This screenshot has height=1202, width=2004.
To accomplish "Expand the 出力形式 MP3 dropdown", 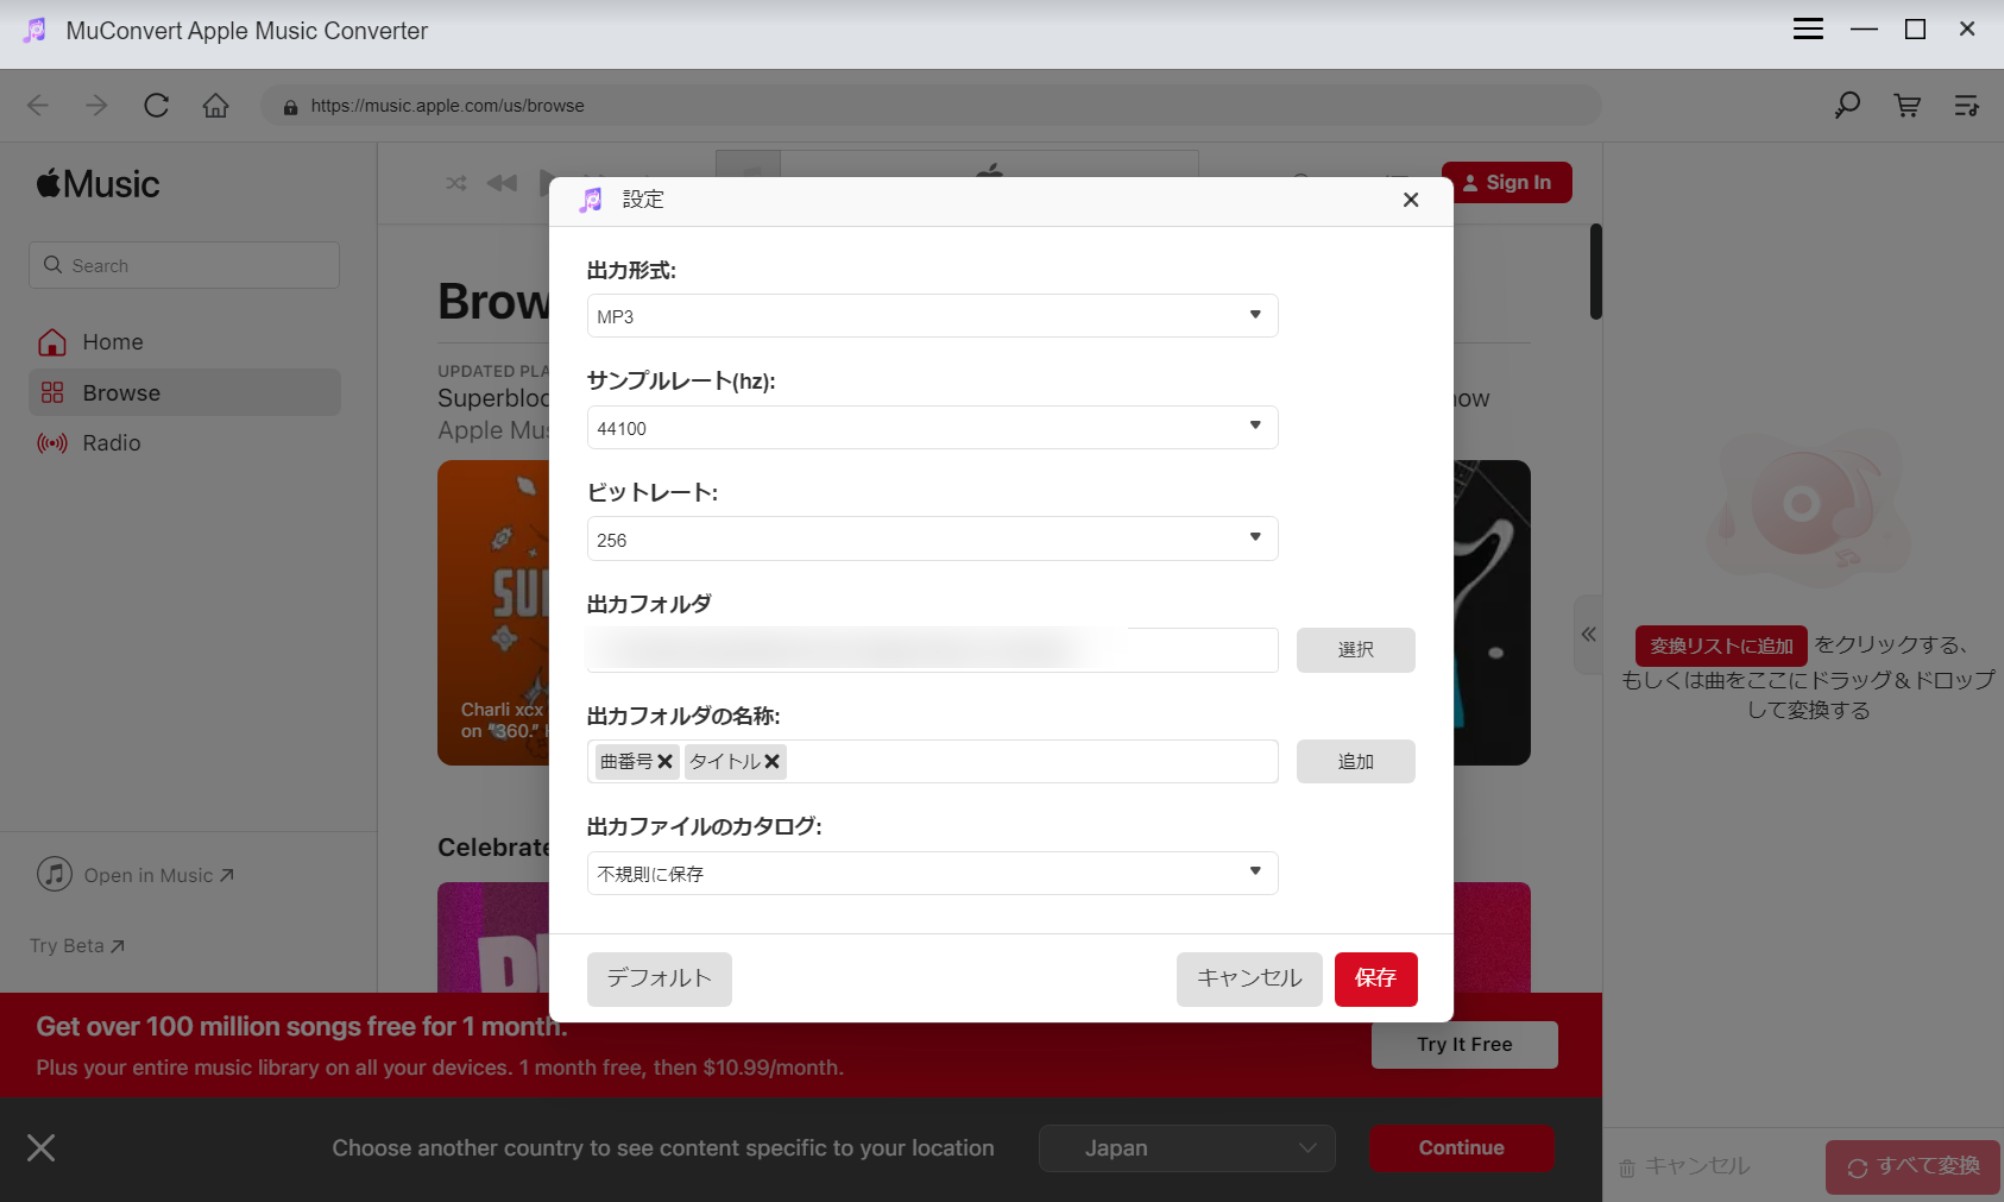I will [932, 316].
